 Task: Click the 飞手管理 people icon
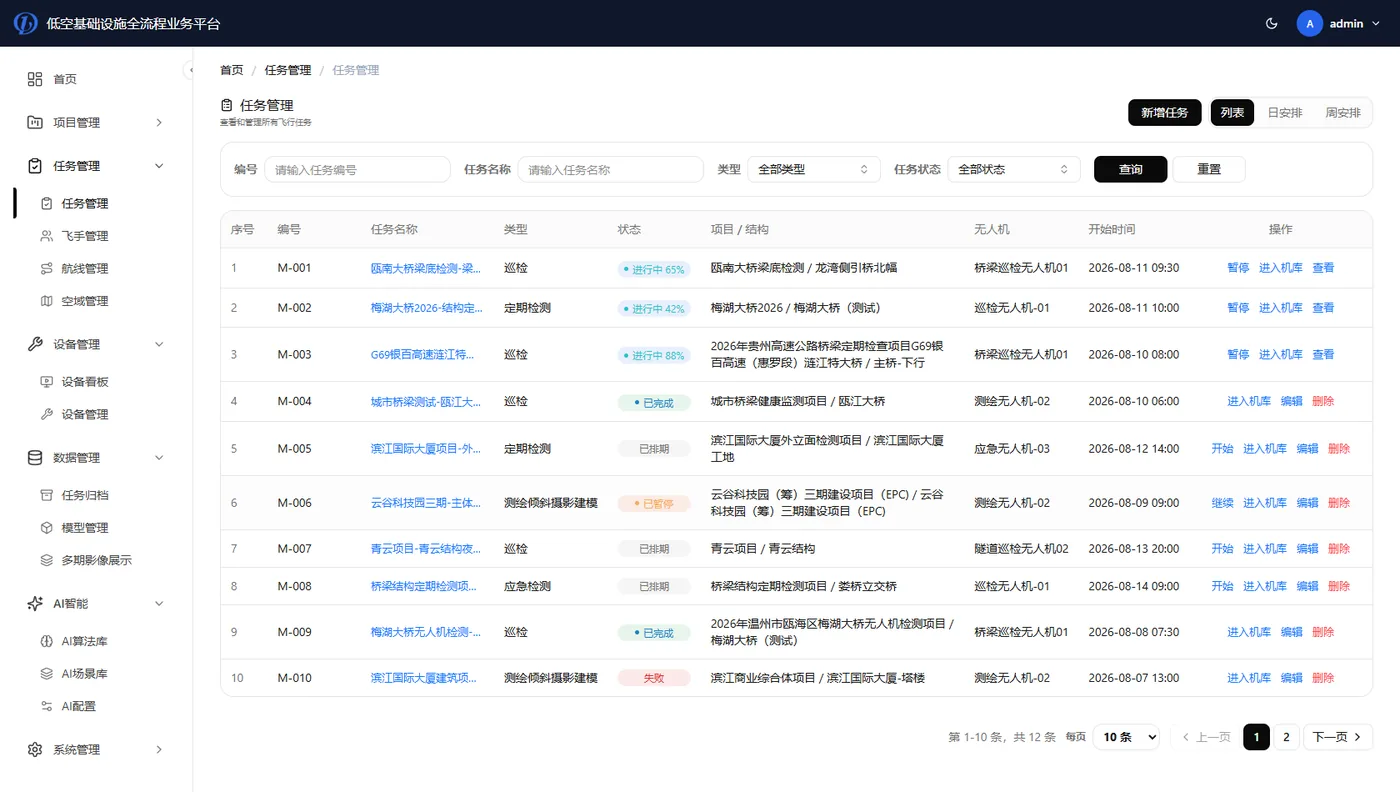coord(46,236)
